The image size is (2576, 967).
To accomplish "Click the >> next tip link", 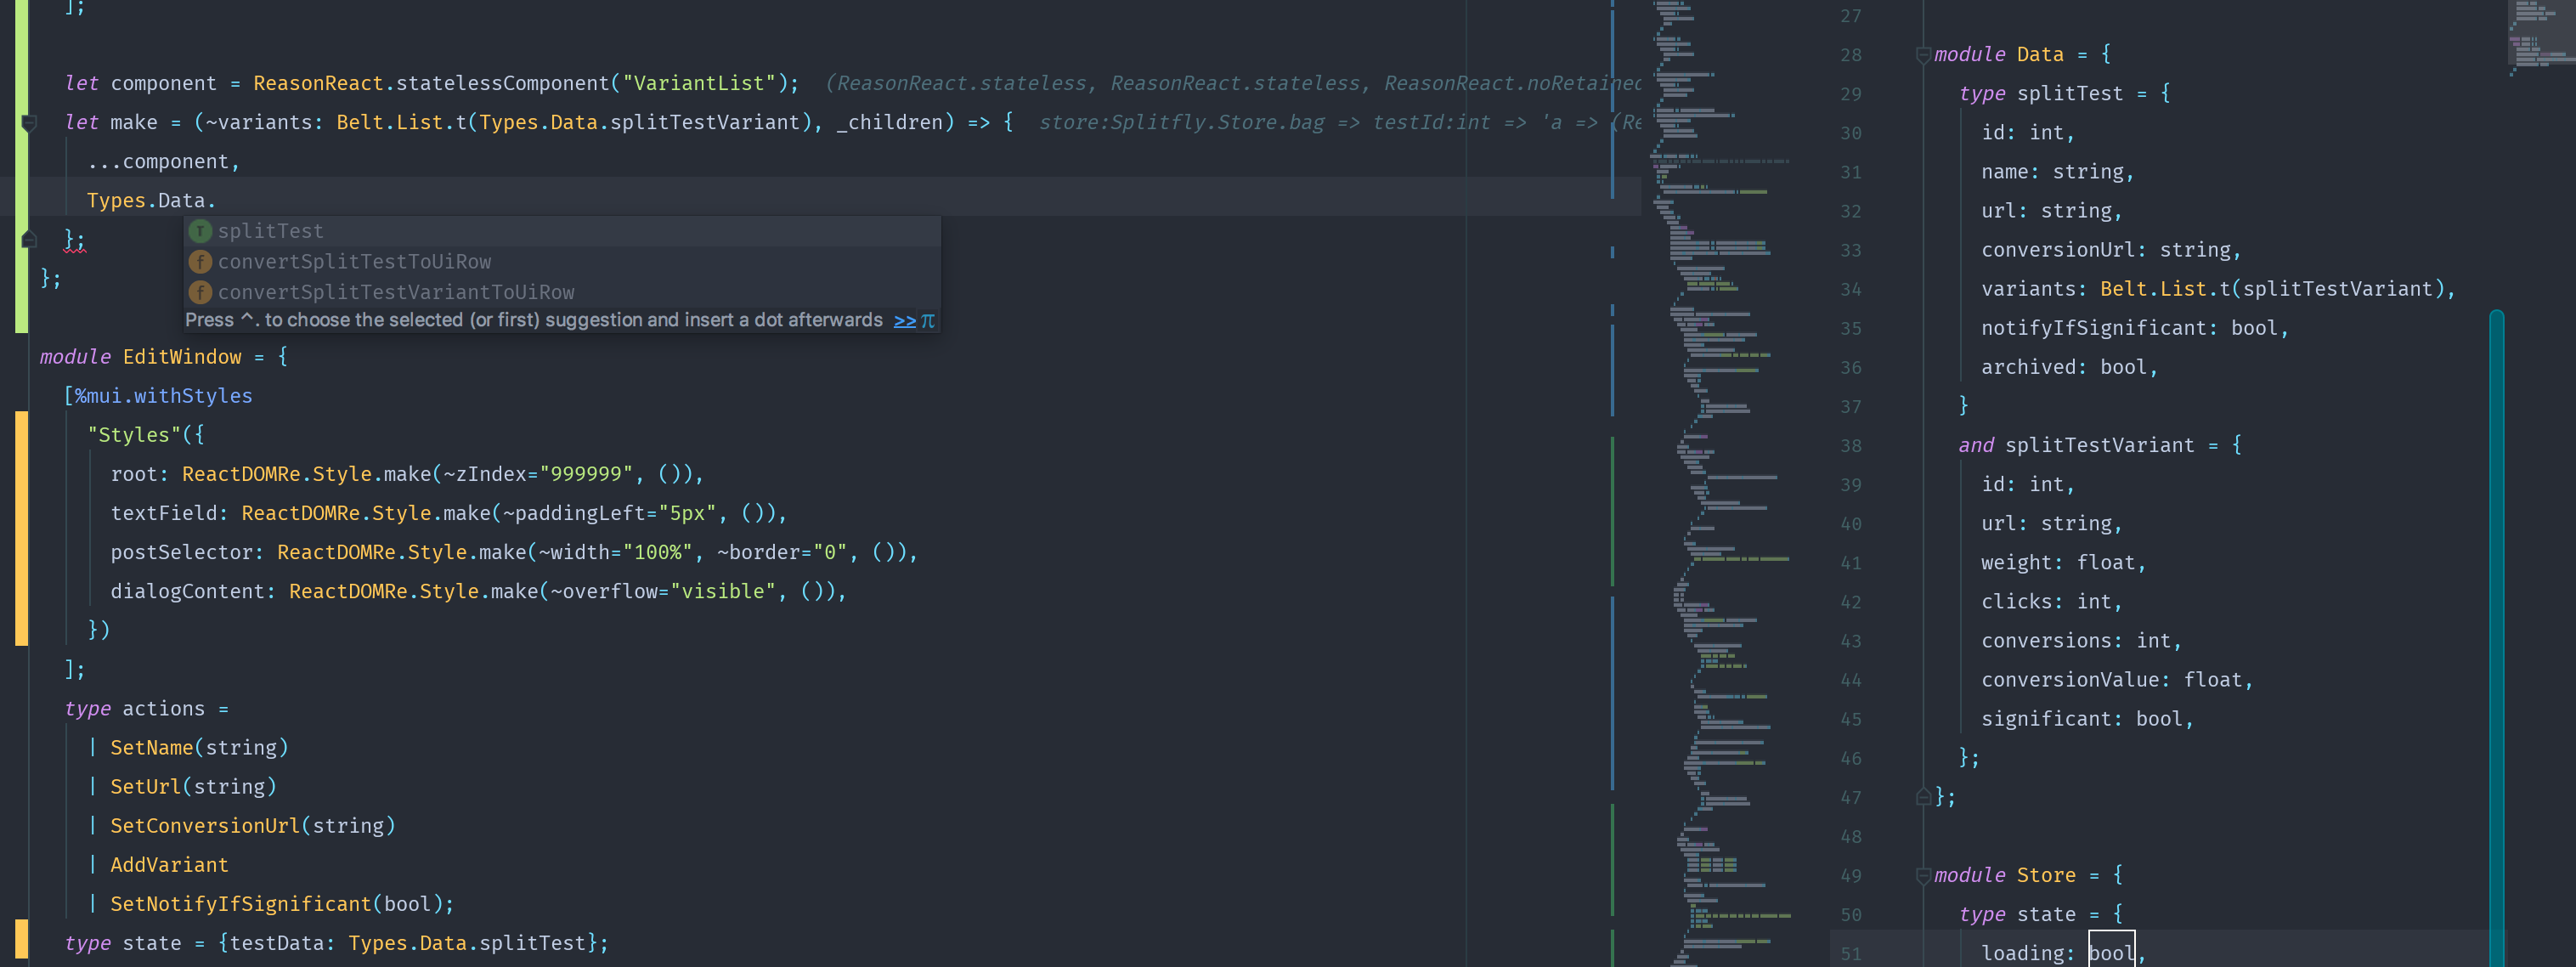I will click(904, 320).
